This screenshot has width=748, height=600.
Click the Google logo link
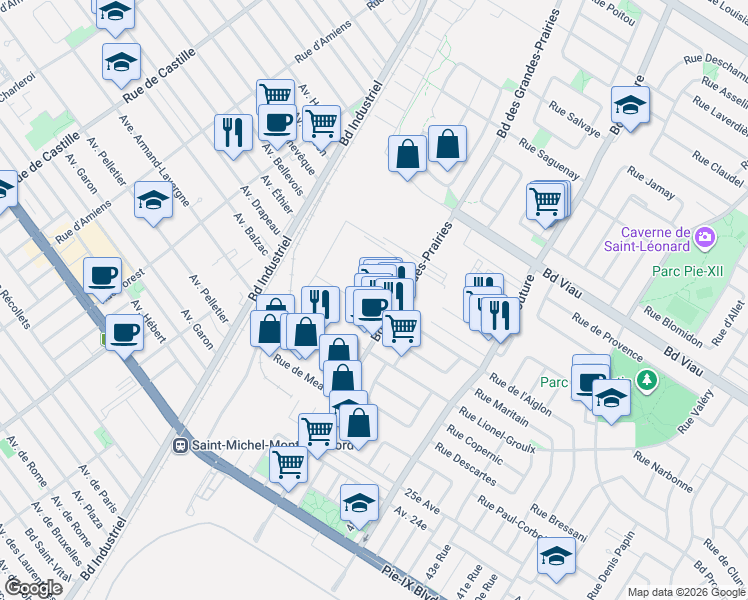34,589
